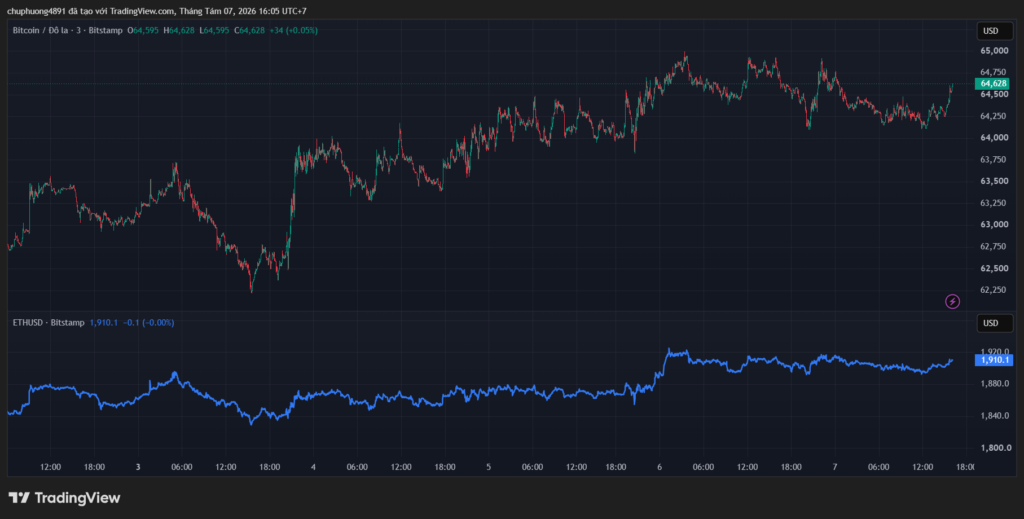This screenshot has width=1024, height=519.
Task: Click the −0.1 (−0.00%) ETH change value
Action: pos(148,322)
